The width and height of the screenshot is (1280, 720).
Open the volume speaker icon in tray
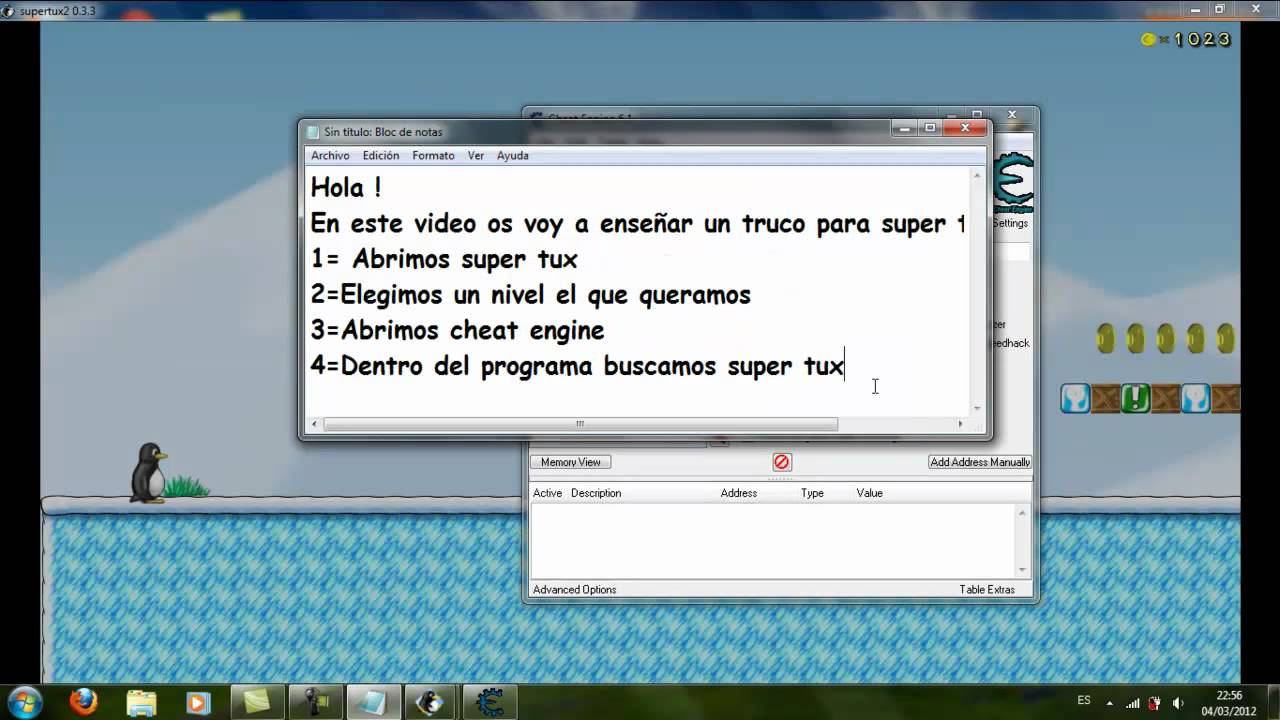(x=1178, y=702)
